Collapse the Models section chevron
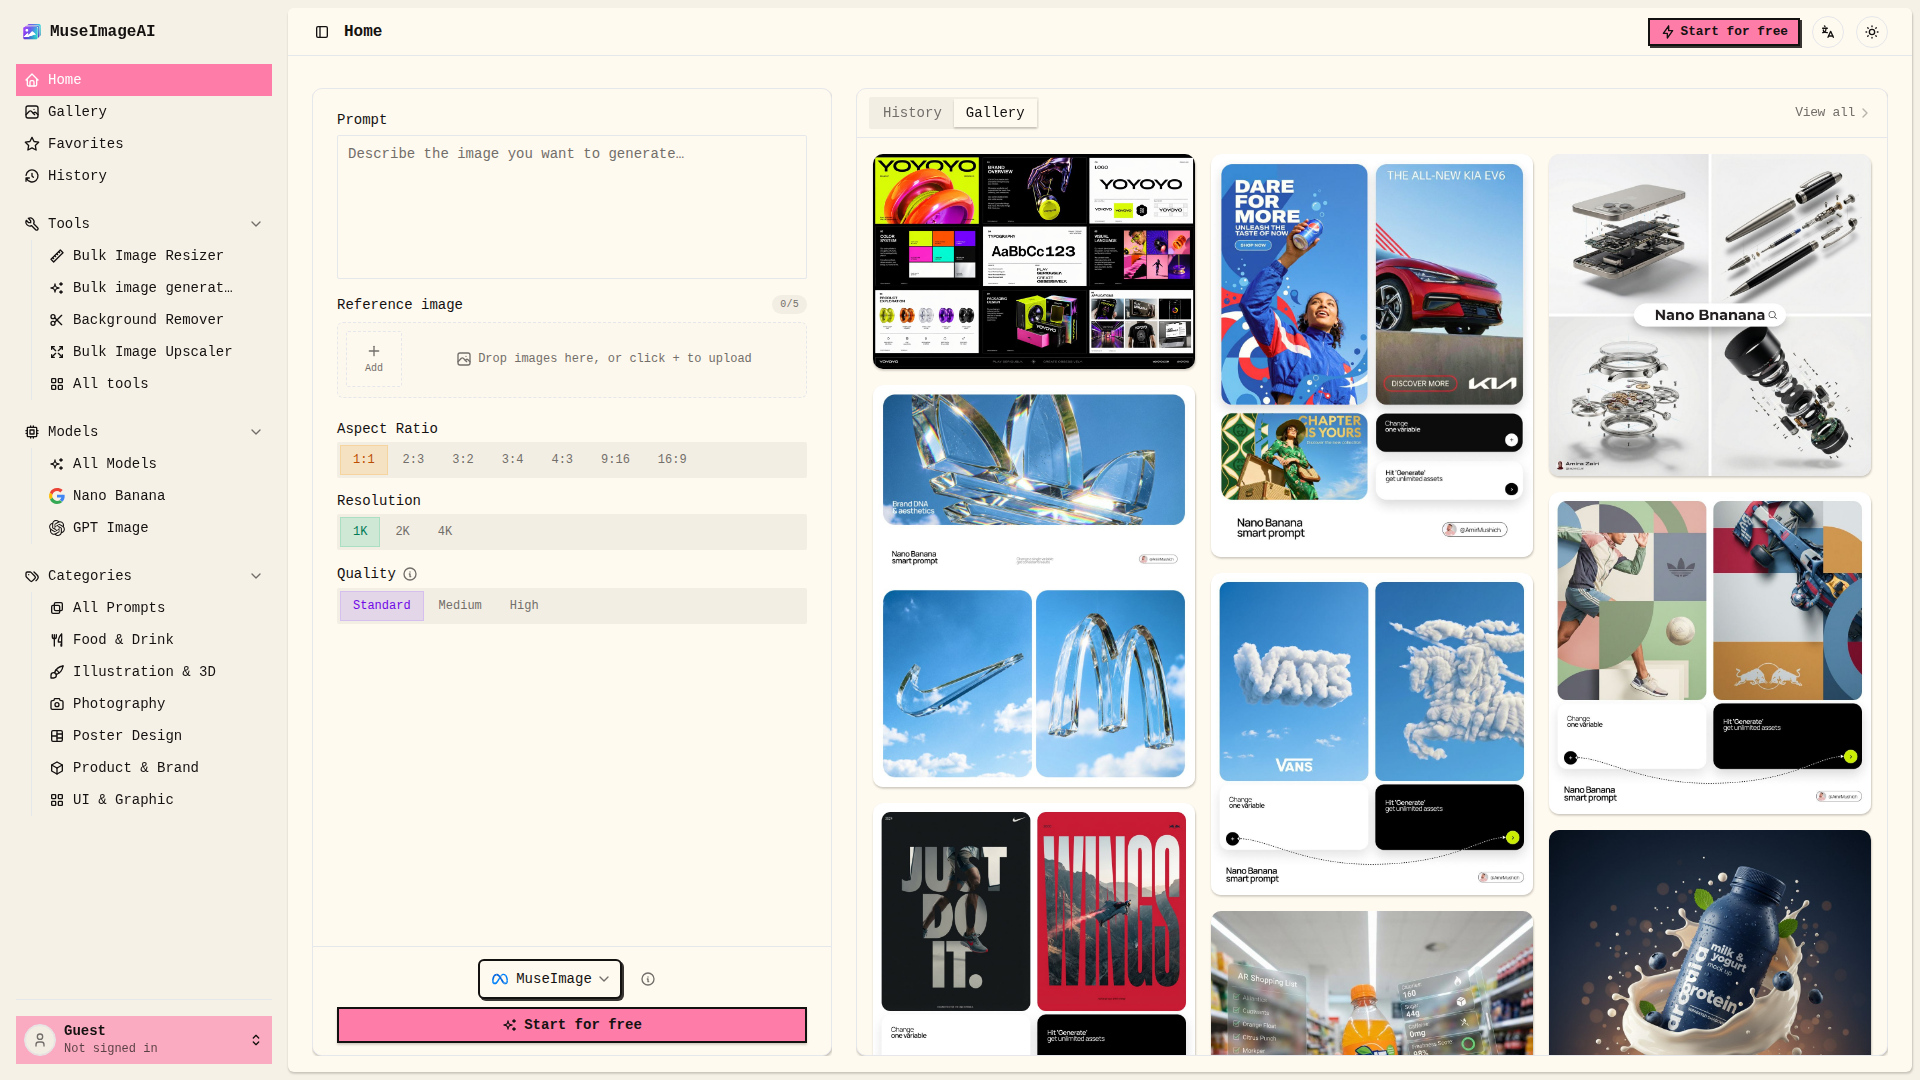 pos(256,432)
